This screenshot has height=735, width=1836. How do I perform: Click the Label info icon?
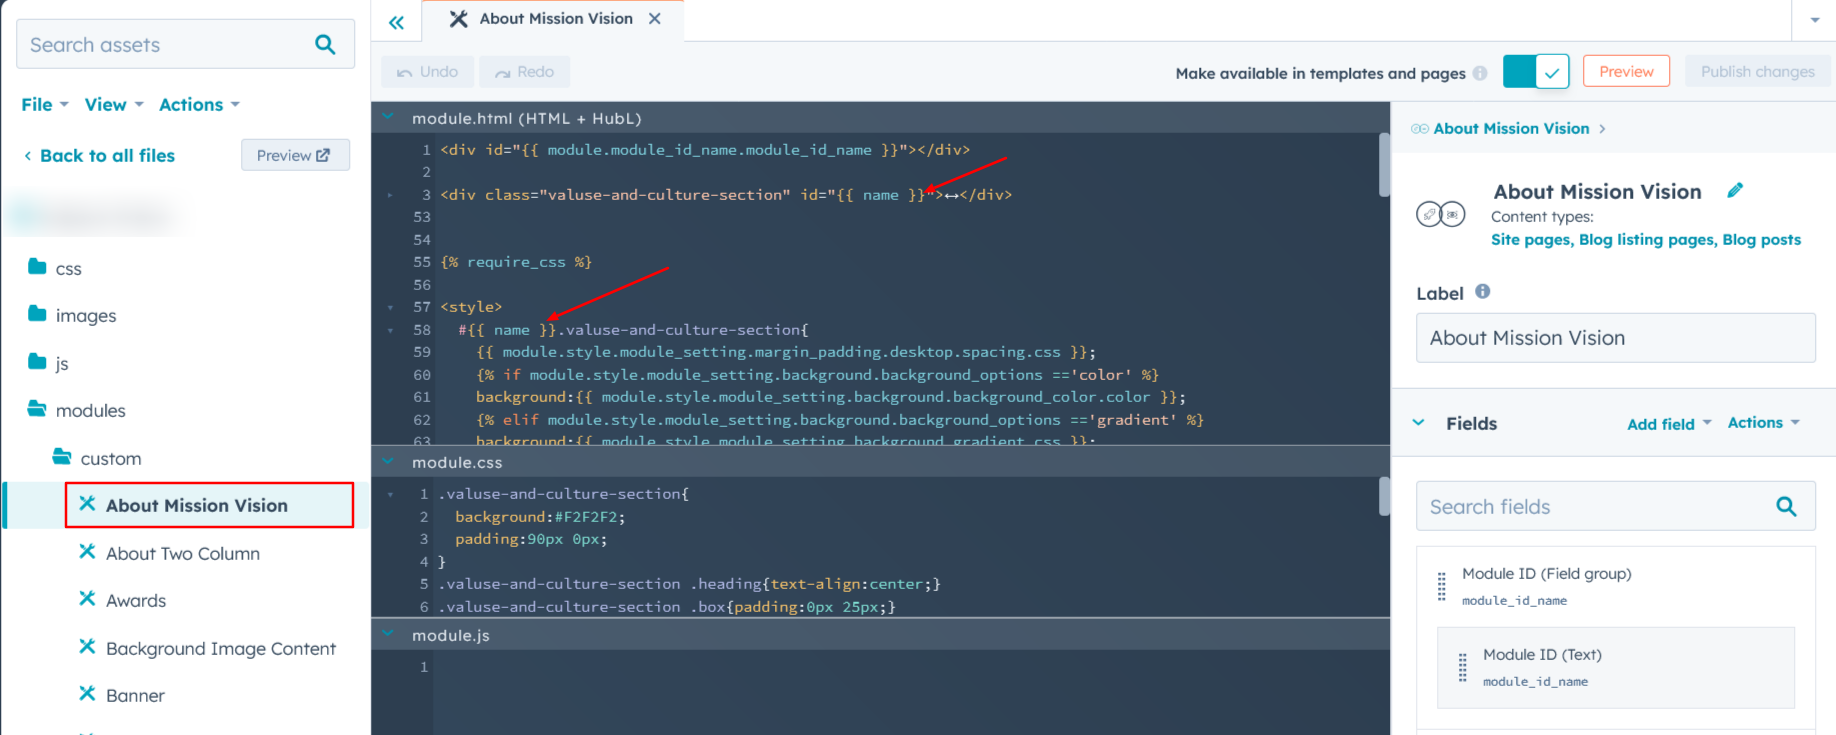click(x=1482, y=292)
